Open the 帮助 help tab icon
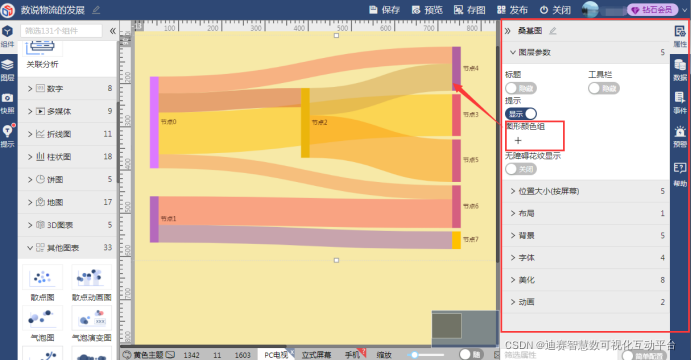This screenshot has height=360, width=691. pos(680,175)
